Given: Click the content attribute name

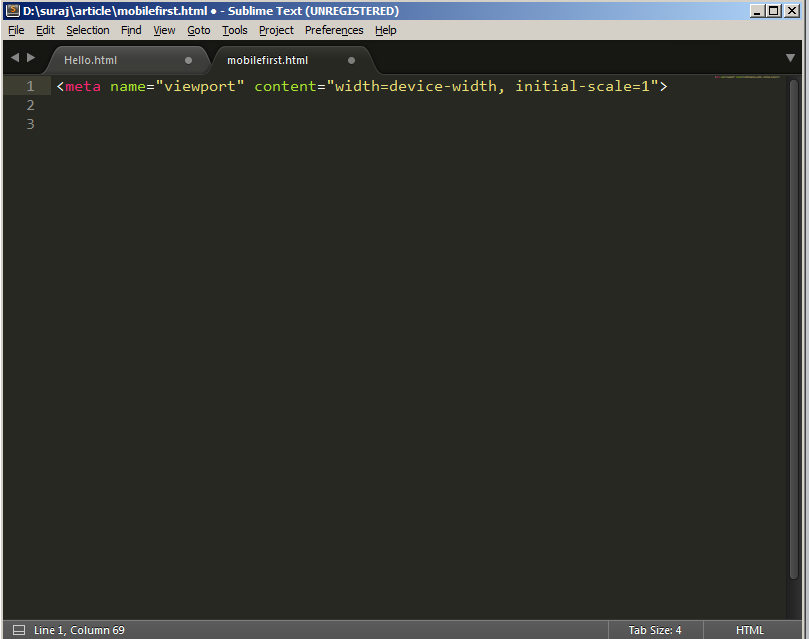Looking at the screenshot, I should coord(285,86).
